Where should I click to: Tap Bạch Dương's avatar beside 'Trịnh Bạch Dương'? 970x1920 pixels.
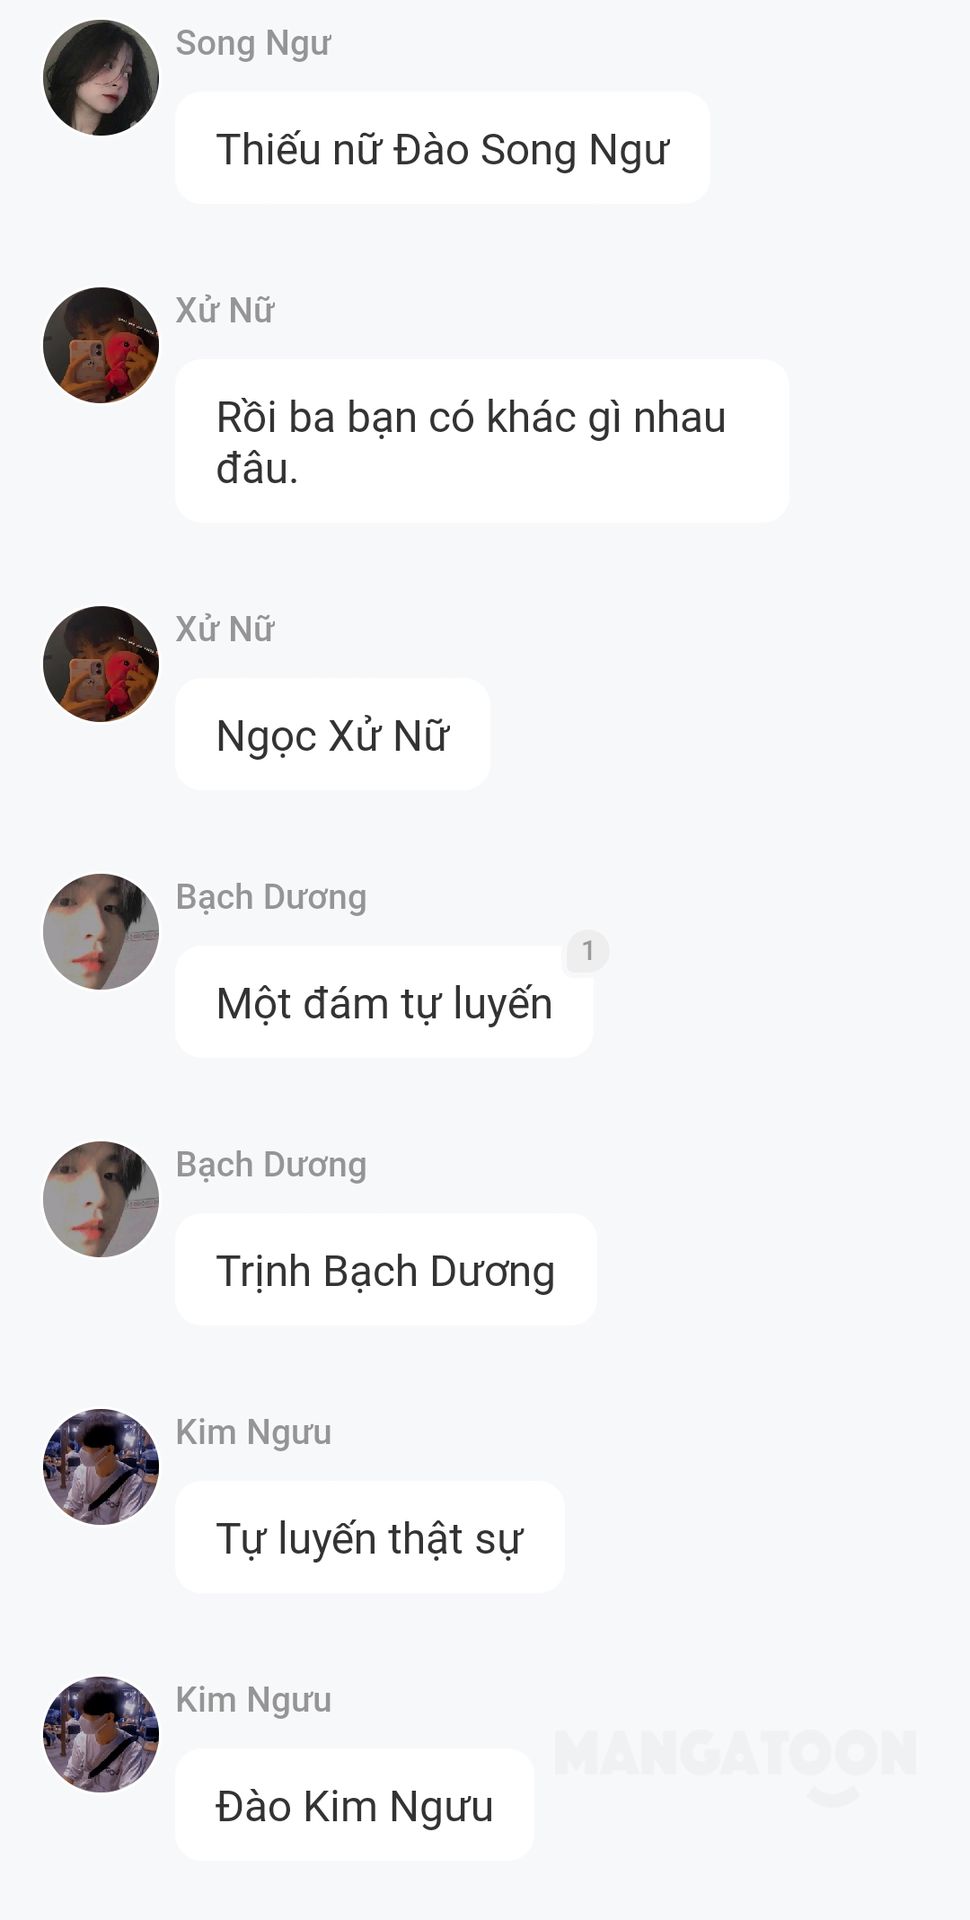tap(101, 1199)
